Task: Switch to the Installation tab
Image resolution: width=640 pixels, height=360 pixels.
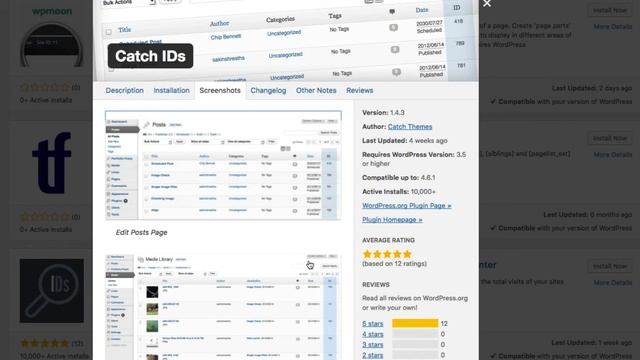Action: click(x=171, y=91)
